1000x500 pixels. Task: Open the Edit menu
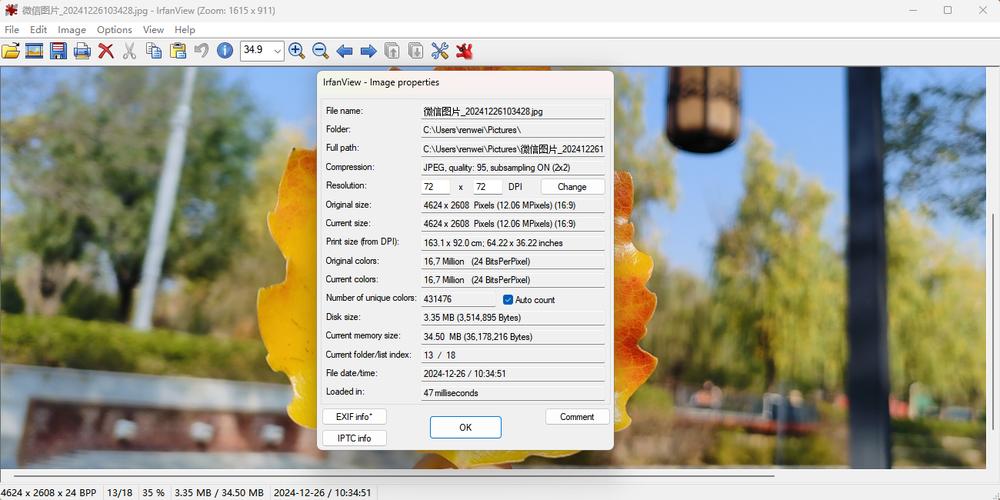pos(38,29)
